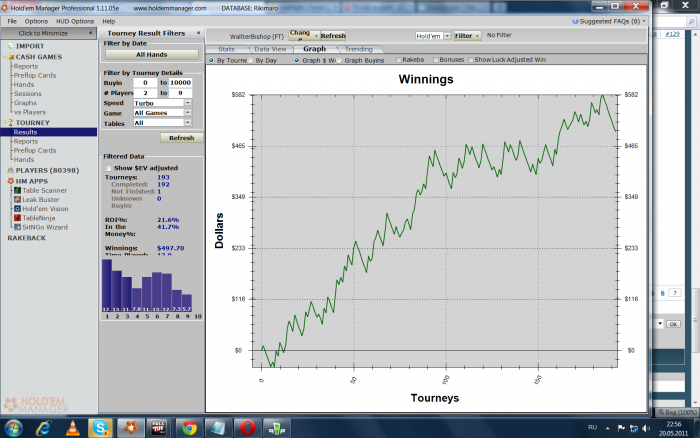Open the Table Scanner app
The height and width of the screenshot is (438, 700).
44,190
